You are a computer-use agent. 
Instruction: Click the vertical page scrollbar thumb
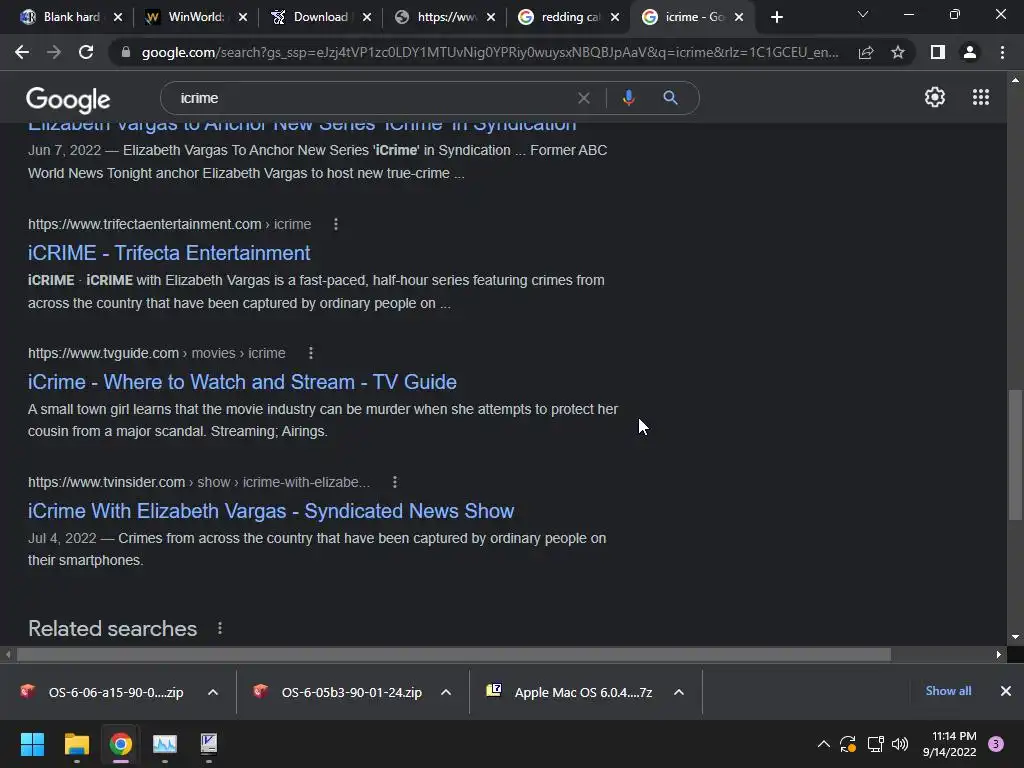click(1015, 455)
